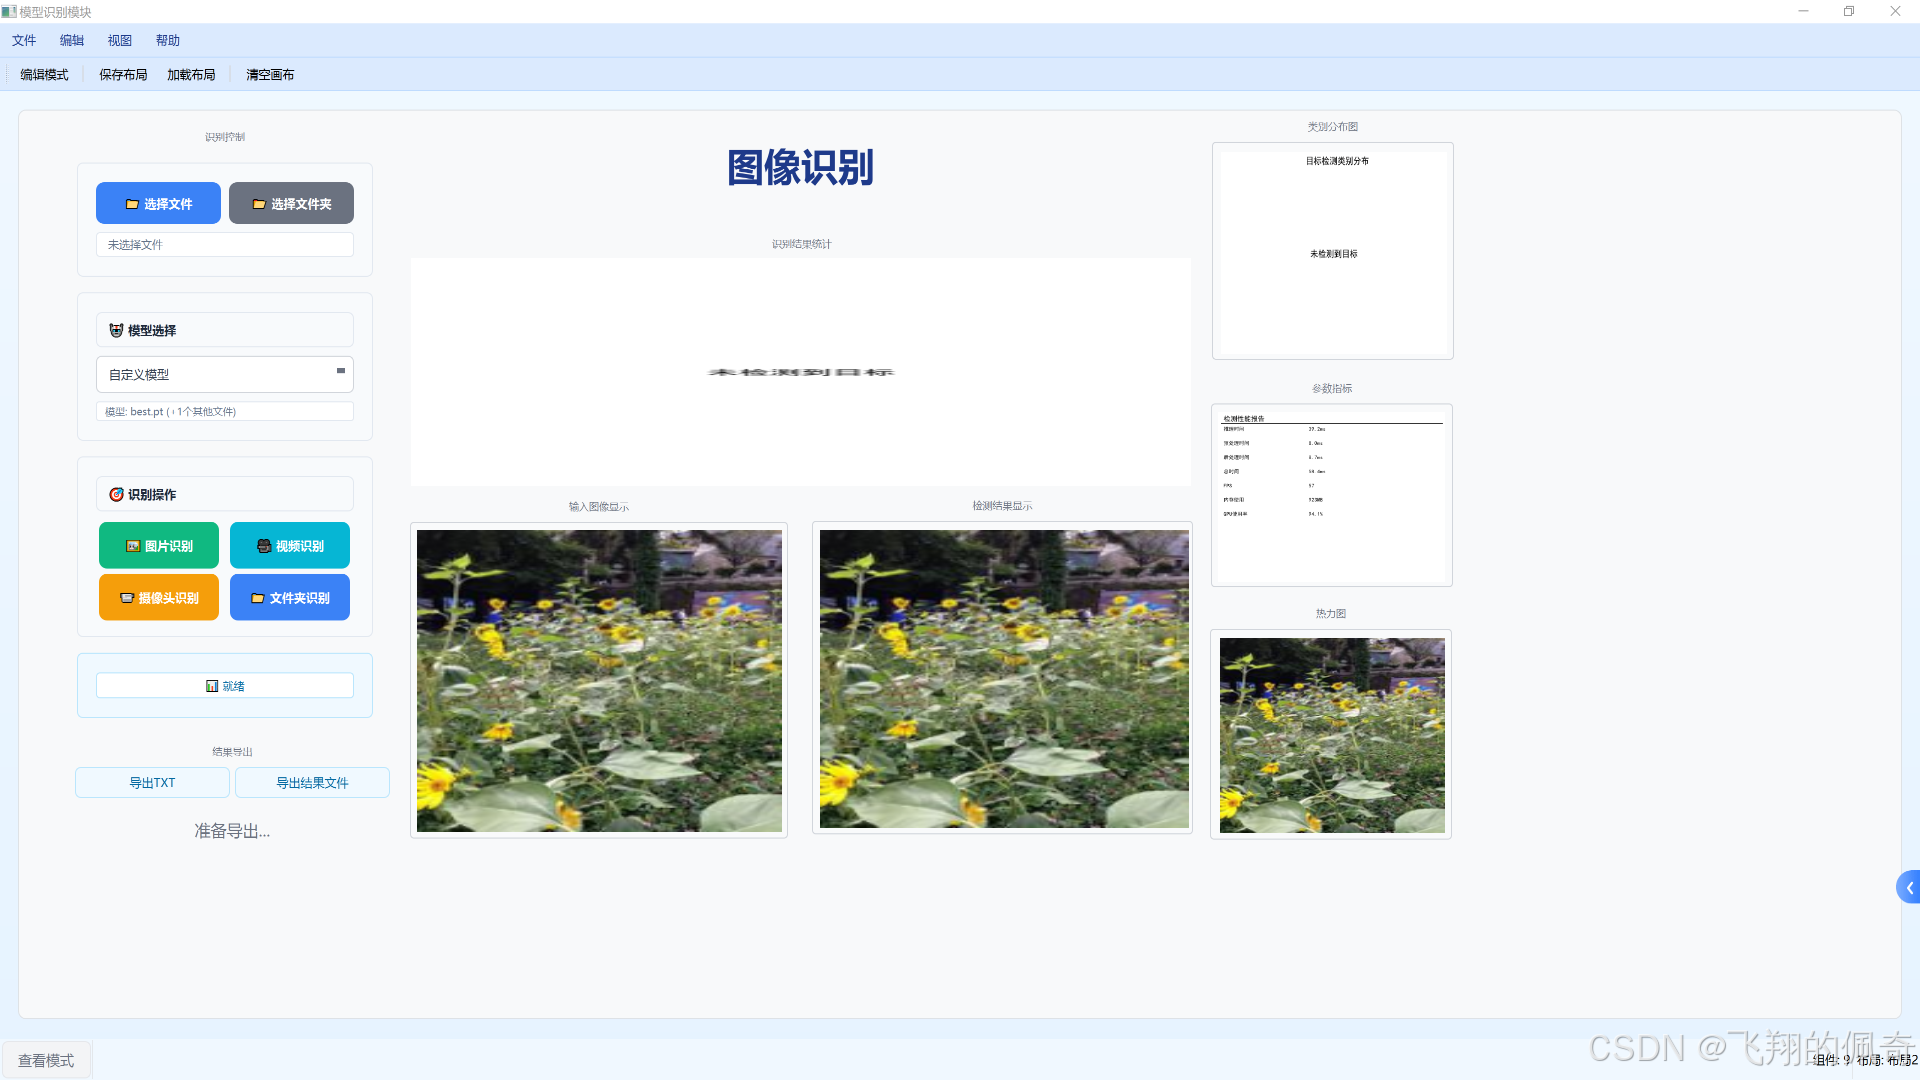The width and height of the screenshot is (1920, 1080).
Task: Click the 结果导出 section label
Action: (x=232, y=752)
